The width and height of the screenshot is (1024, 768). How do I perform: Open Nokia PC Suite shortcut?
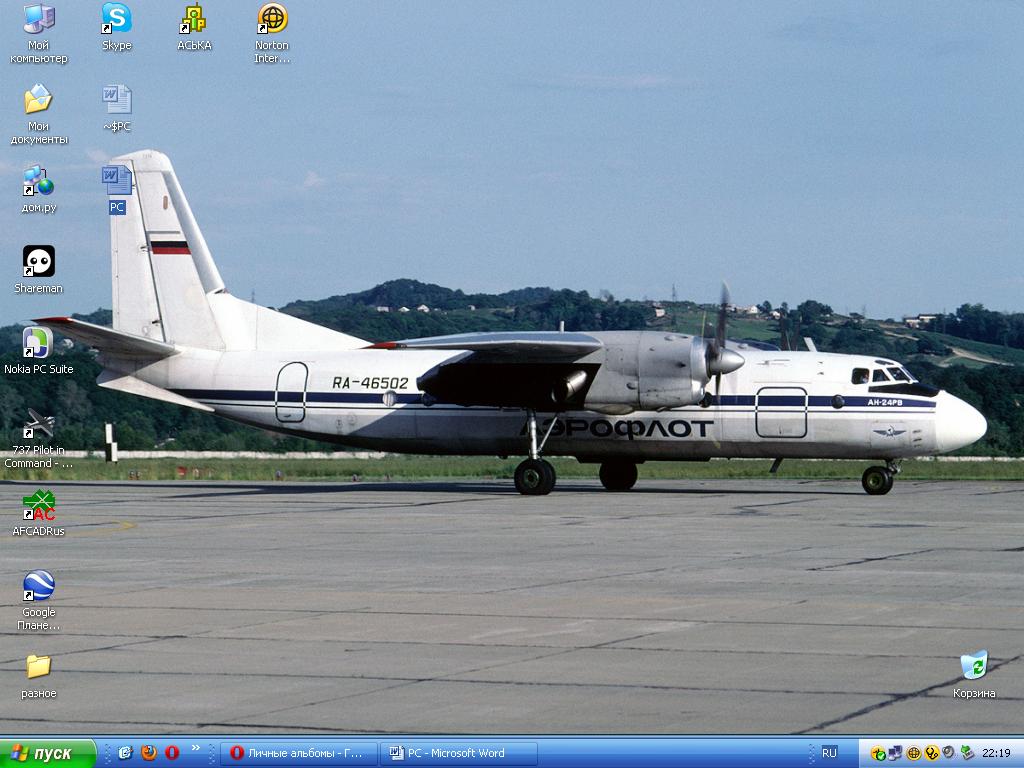[x=39, y=351]
